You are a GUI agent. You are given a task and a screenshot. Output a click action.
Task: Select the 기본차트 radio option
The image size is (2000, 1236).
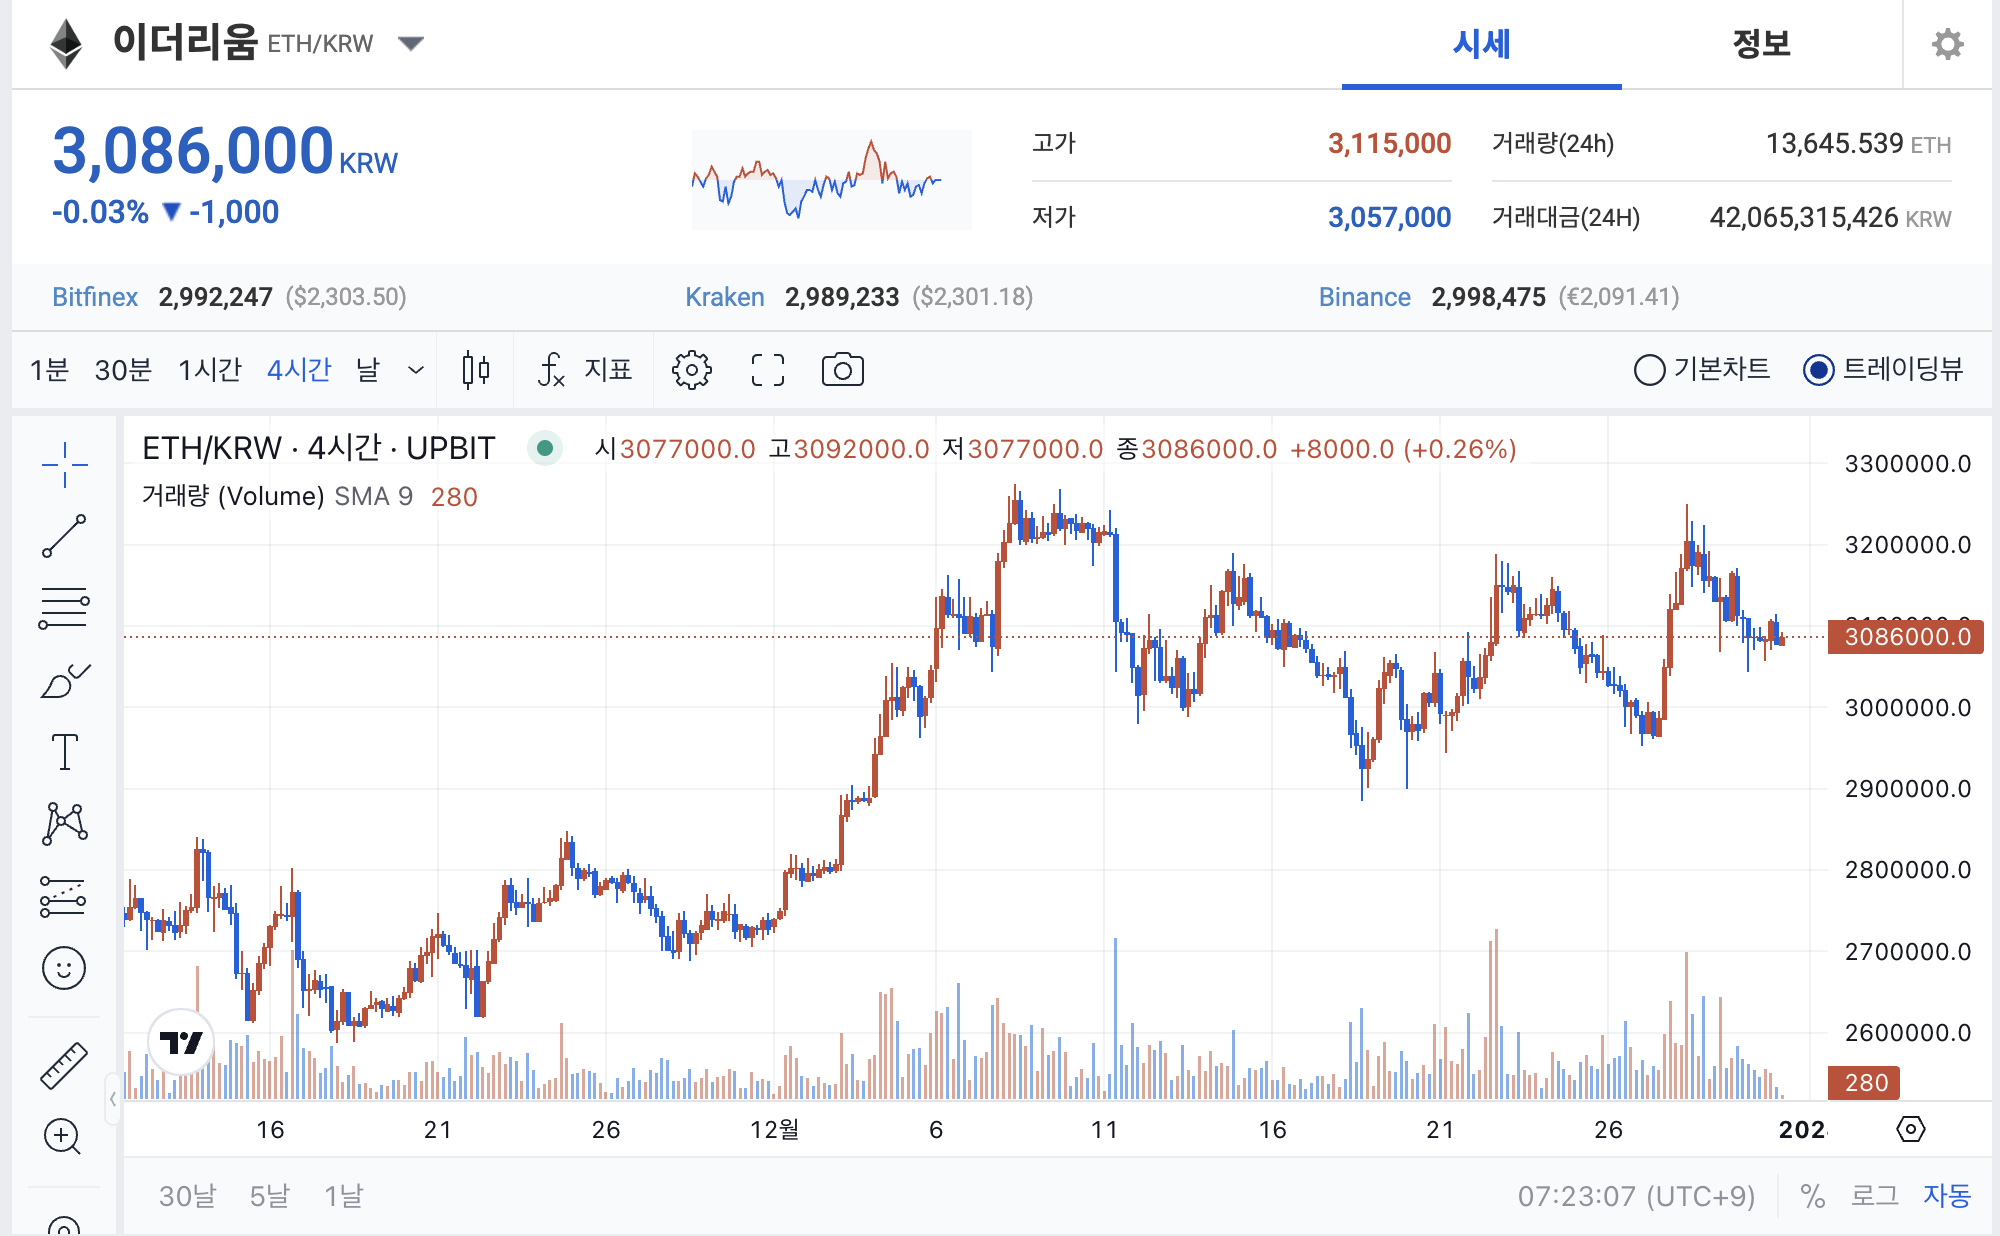pos(1650,370)
